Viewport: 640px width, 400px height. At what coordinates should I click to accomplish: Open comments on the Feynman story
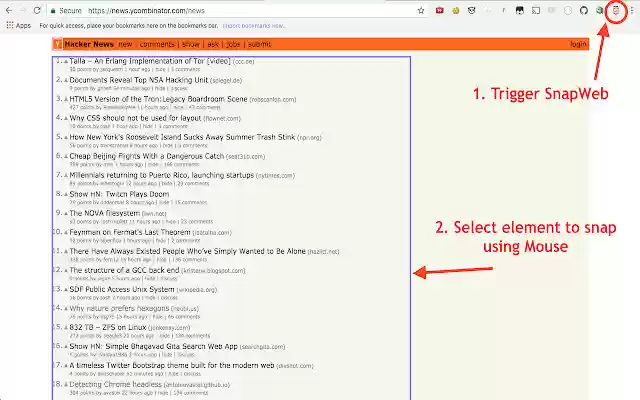[x=185, y=241]
